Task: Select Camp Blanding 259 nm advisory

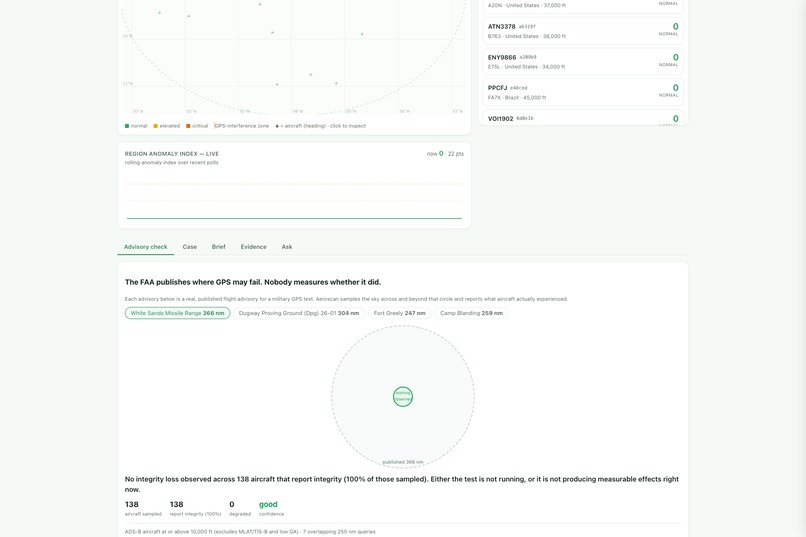Action: [x=471, y=313]
